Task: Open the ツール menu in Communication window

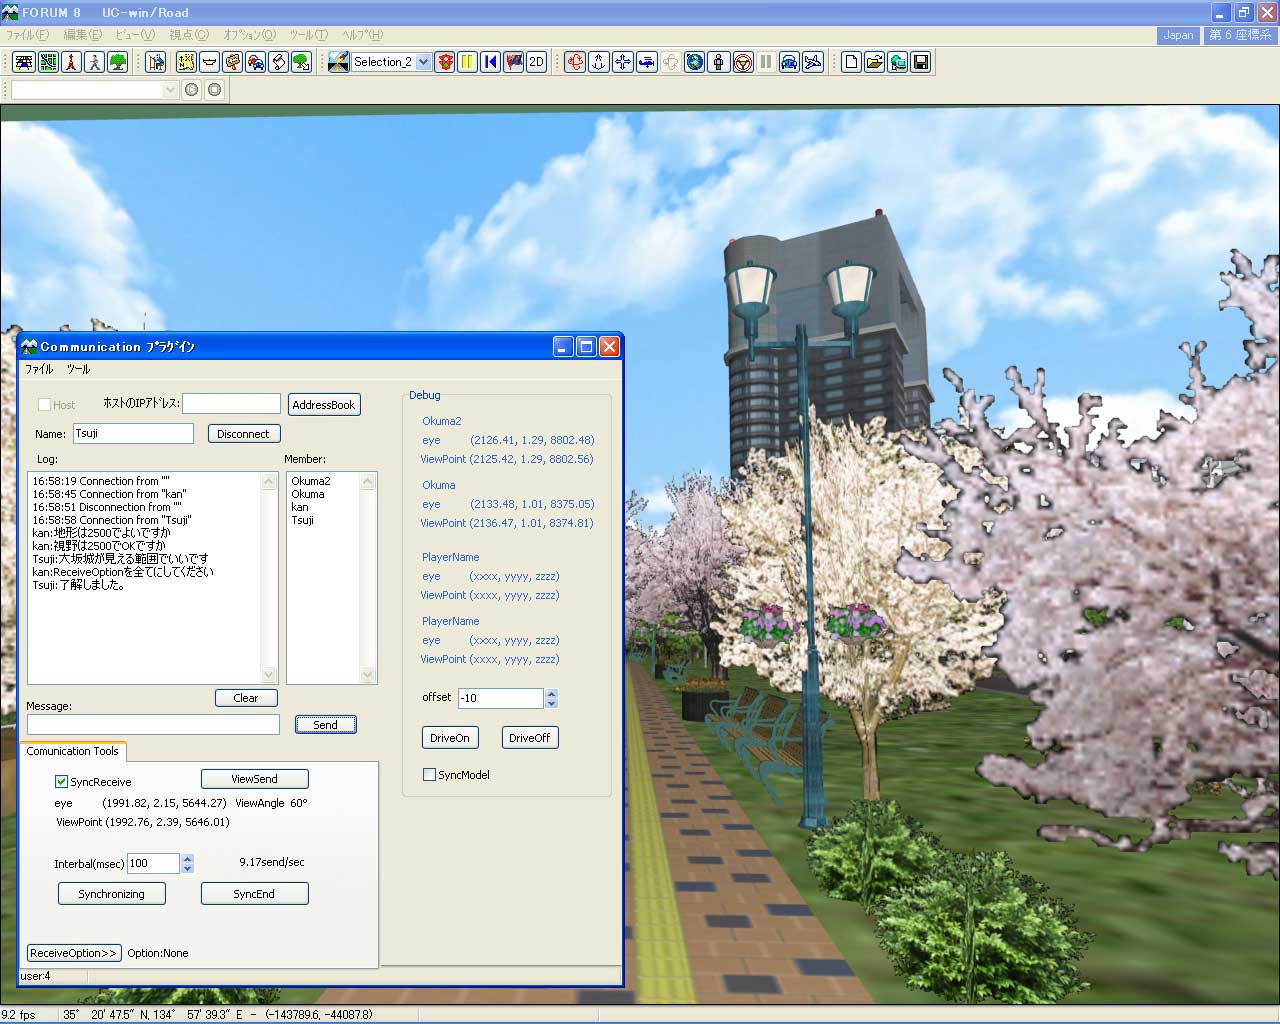Action: [x=78, y=369]
